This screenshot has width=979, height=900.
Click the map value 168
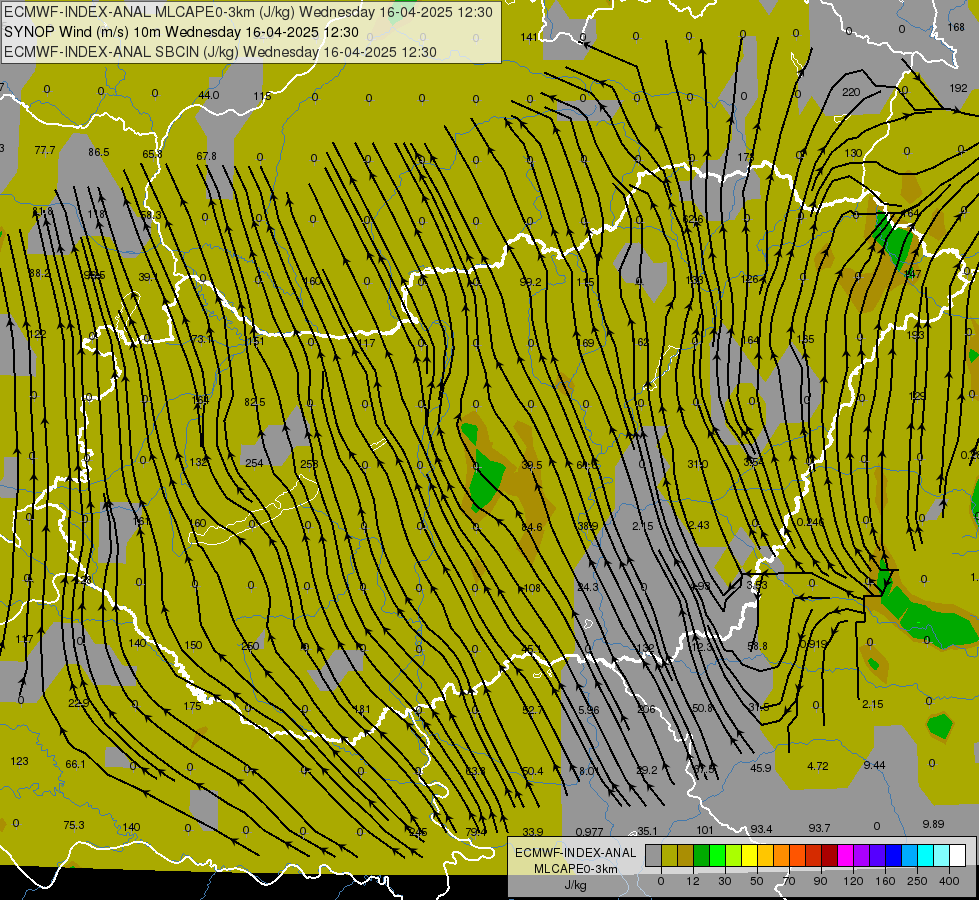956,27
